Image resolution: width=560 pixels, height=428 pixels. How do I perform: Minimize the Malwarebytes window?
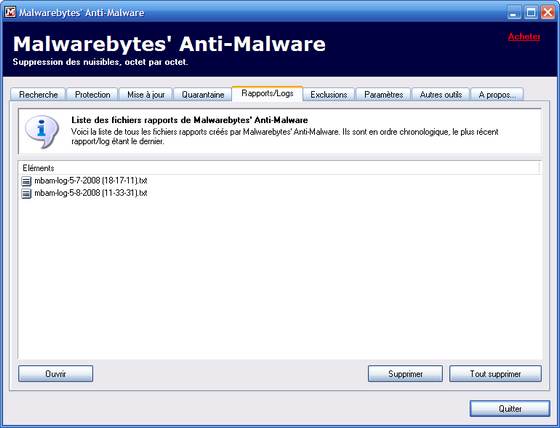pyautogui.click(x=514, y=13)
